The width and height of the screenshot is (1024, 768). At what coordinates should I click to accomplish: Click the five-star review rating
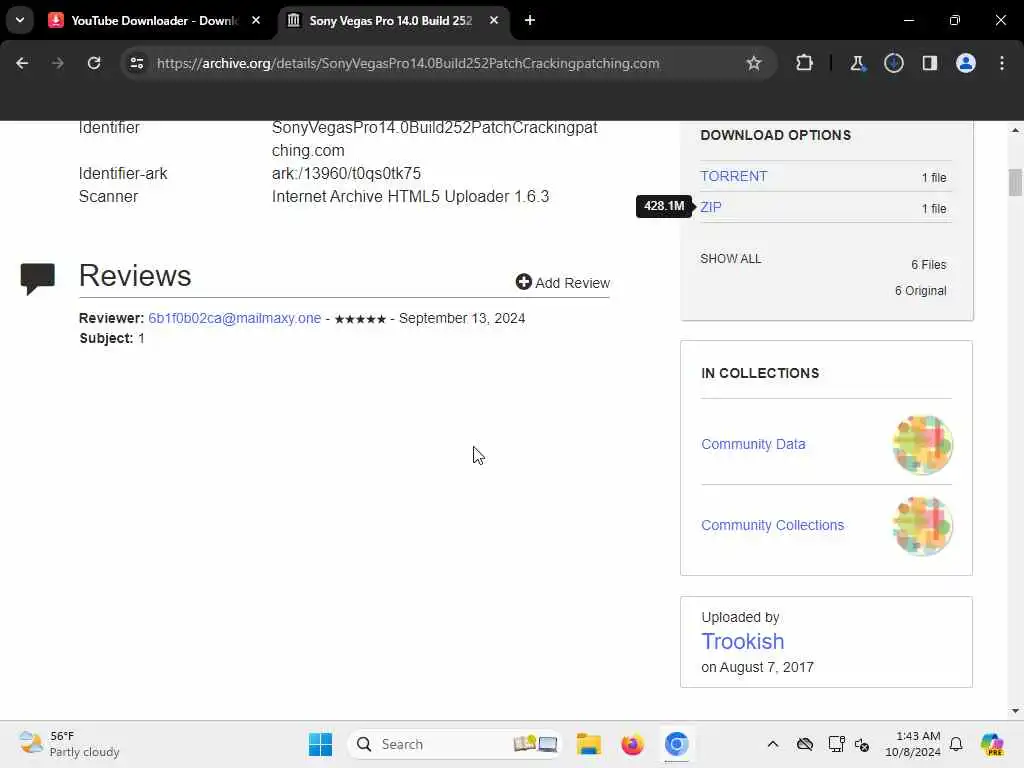[x=360, y=319]
